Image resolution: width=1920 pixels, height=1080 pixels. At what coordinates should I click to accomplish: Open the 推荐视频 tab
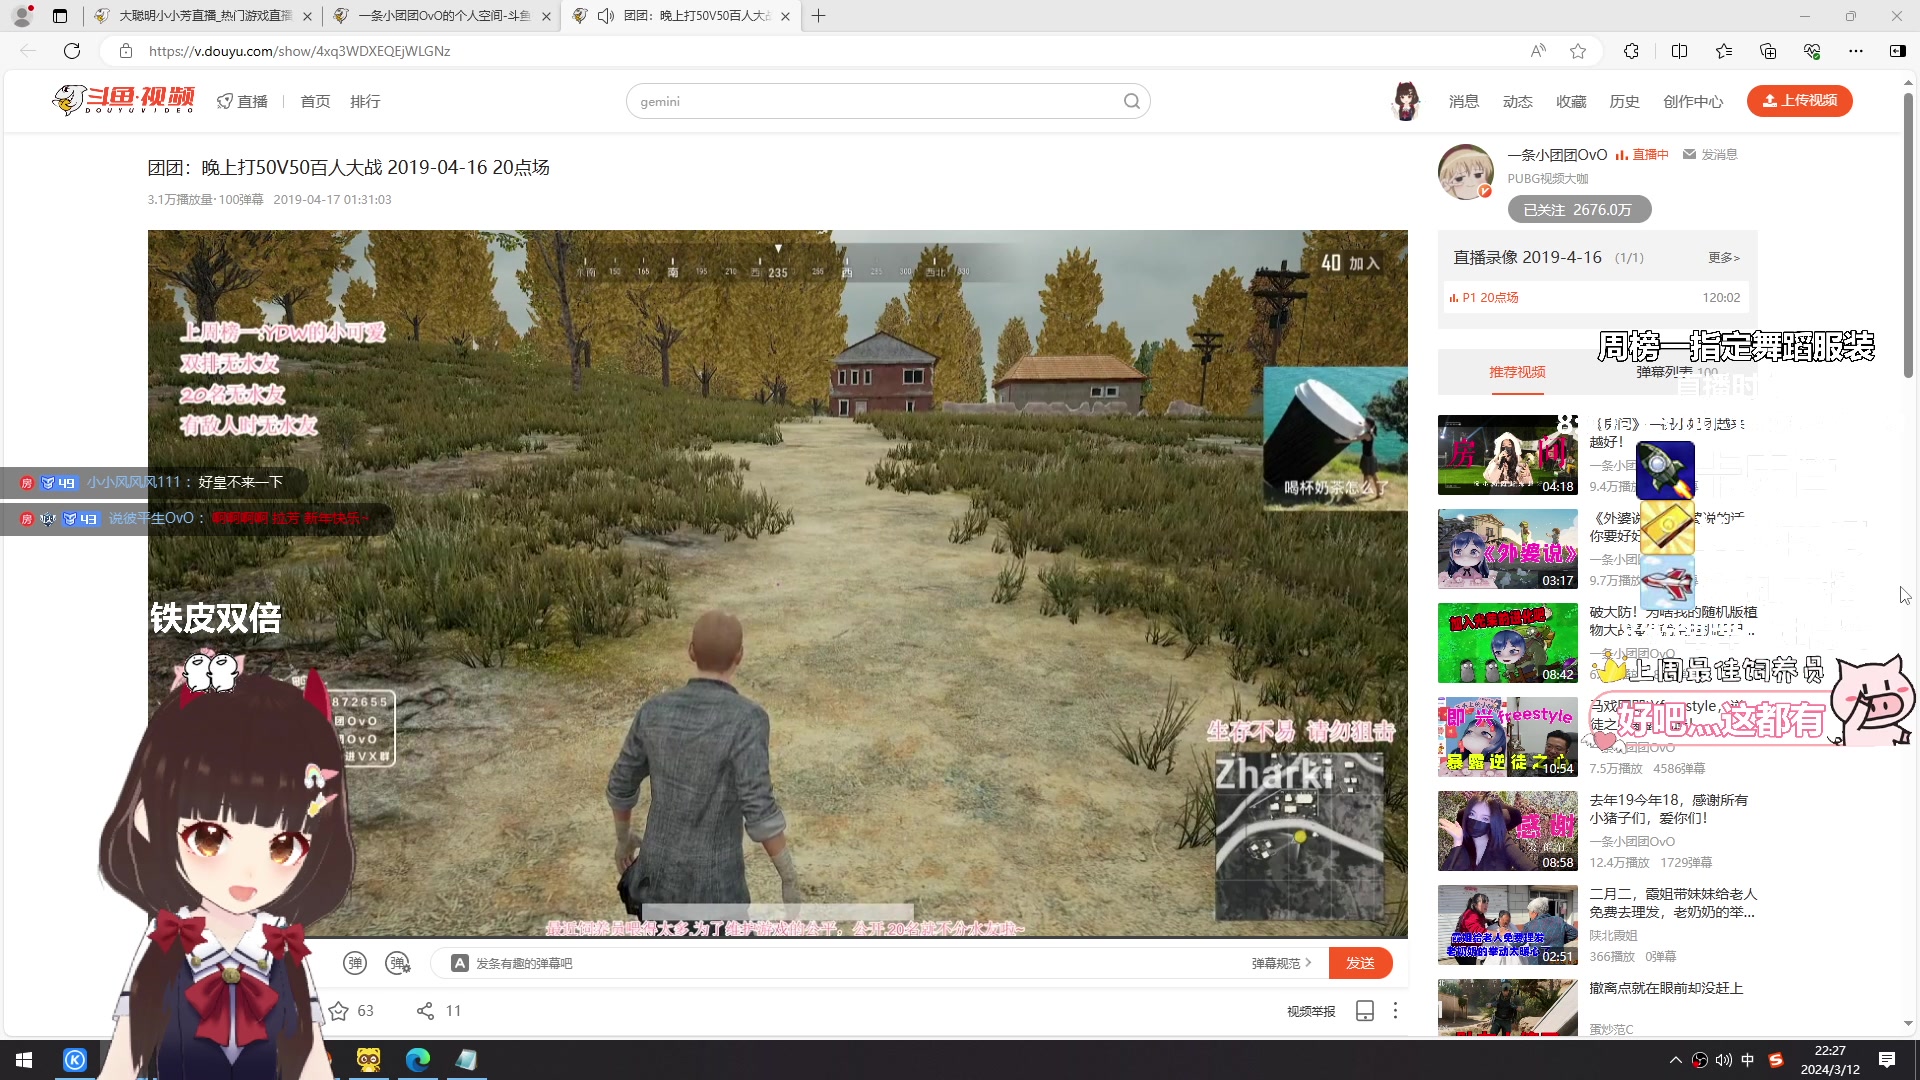1517,372
